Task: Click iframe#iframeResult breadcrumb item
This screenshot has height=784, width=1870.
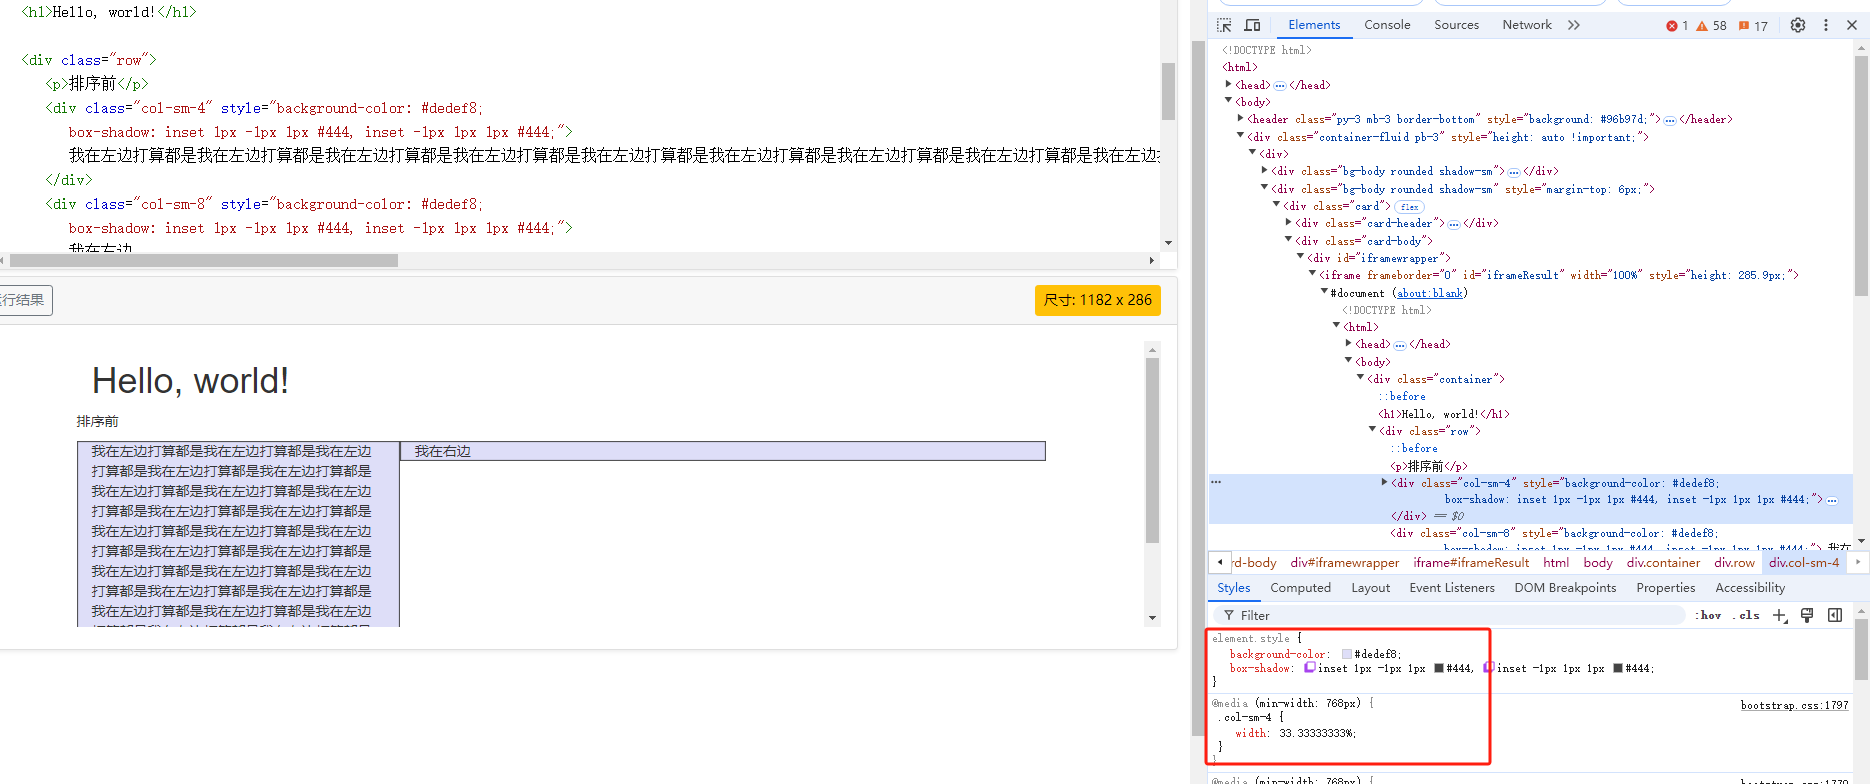Action: [x=1471, y=563]
